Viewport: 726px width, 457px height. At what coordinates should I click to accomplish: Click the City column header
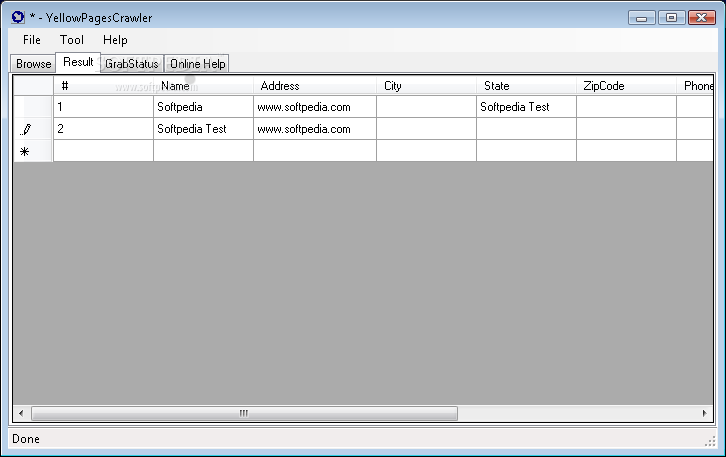[426, 86]
